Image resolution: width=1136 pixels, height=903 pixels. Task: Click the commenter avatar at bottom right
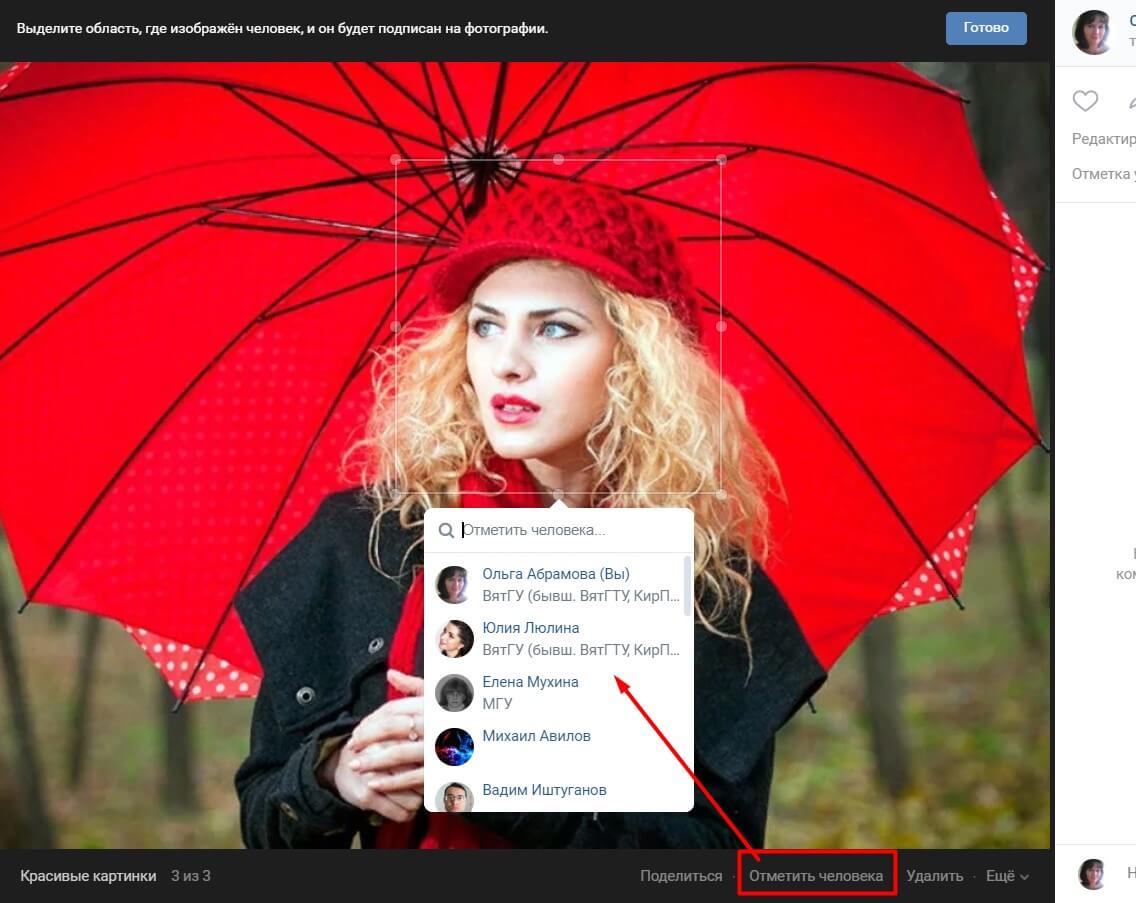tap(1093, 874)
